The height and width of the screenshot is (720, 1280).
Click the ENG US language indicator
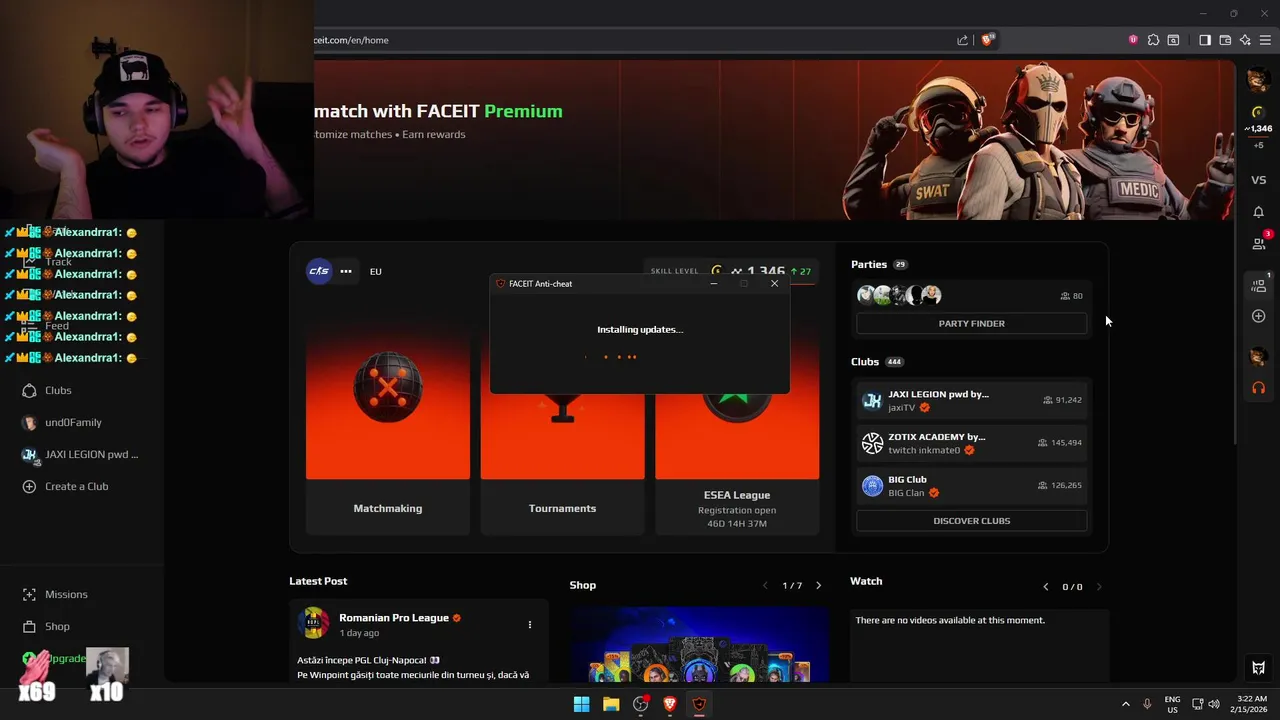[x=1172, y=704]
